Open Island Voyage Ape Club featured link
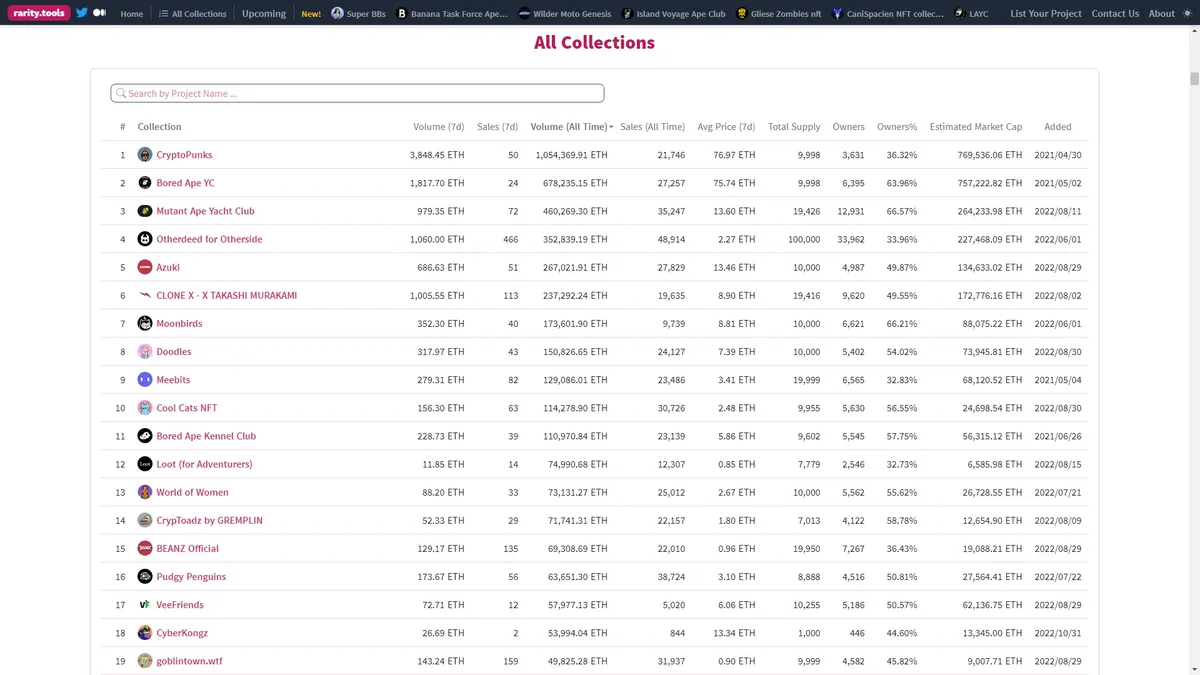 point(673,14)
